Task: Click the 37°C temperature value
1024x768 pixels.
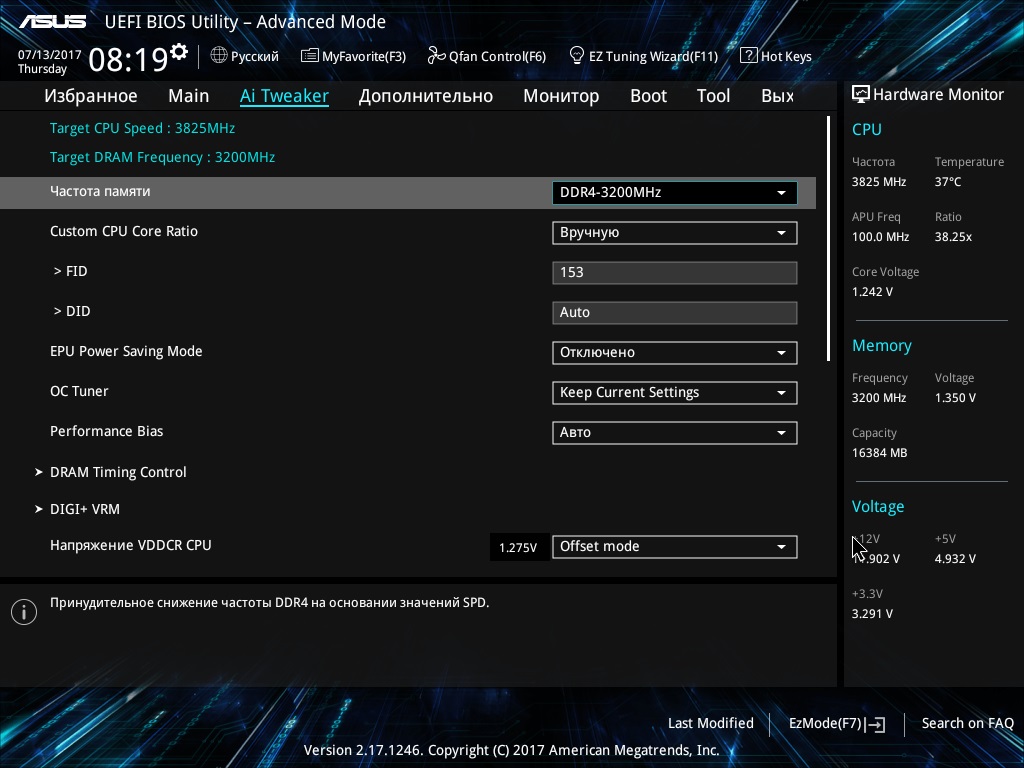Action: [x=948, y=182]
